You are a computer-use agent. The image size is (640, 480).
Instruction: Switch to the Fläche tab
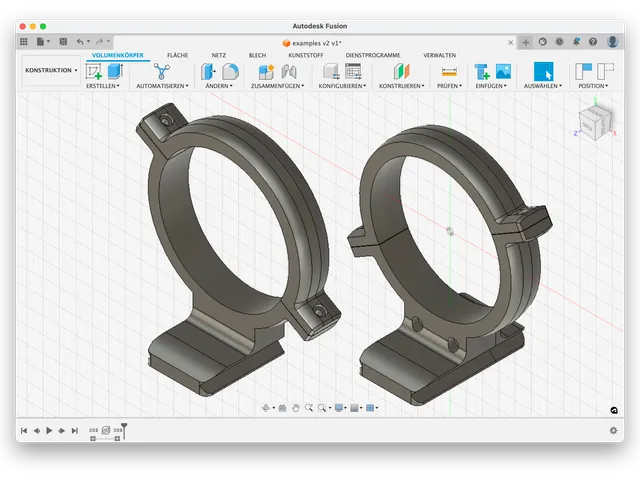click(x=178, y=55)
